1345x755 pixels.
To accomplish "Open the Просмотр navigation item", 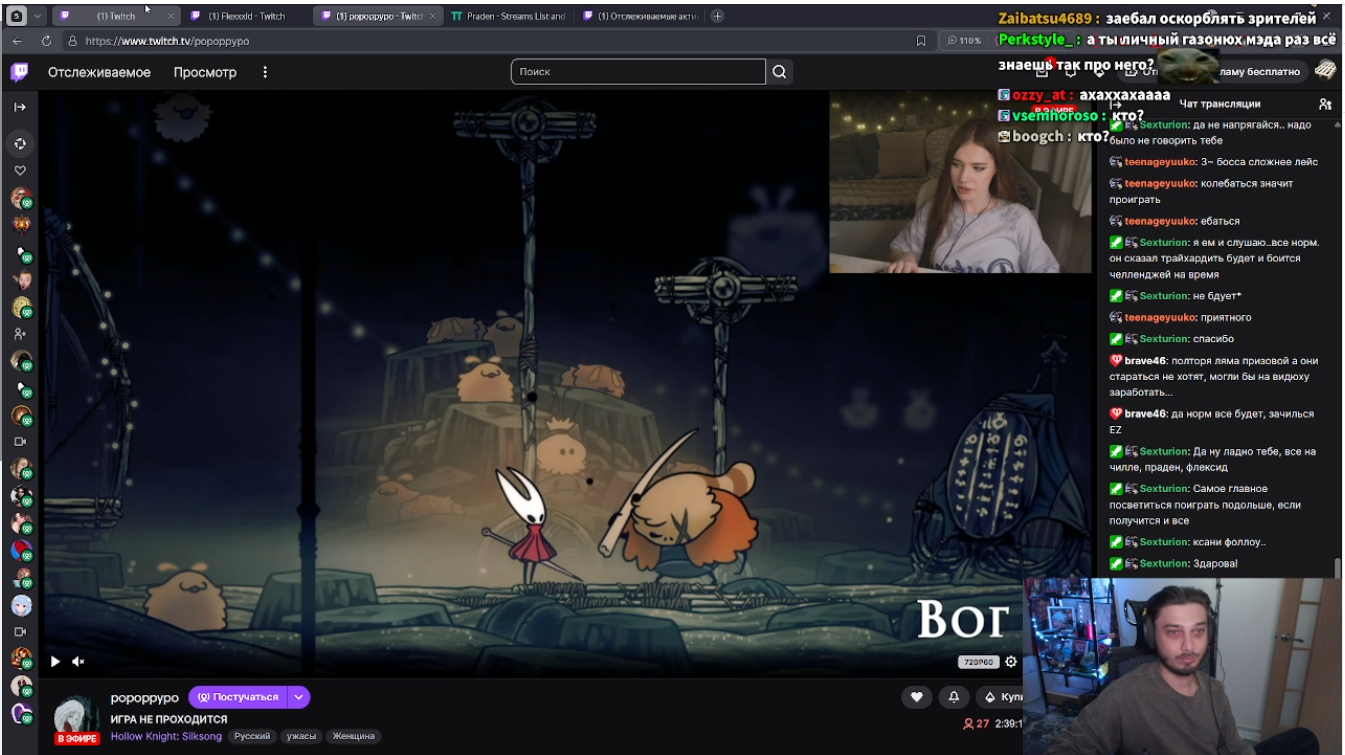I will click(205, 72).
